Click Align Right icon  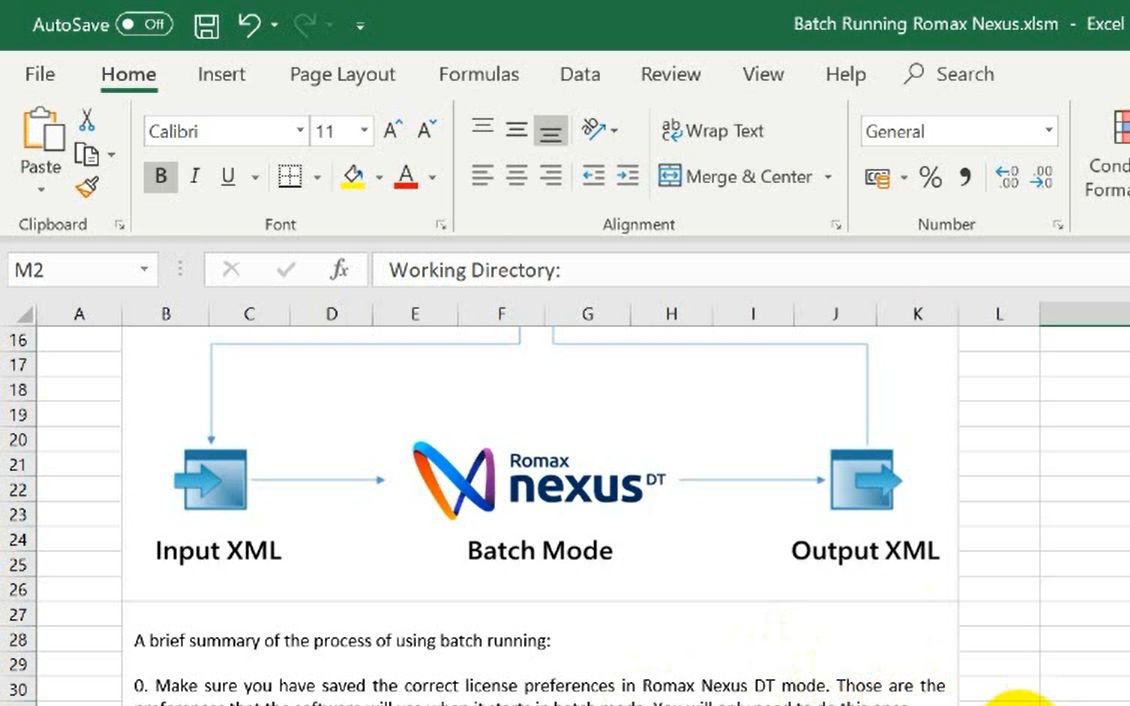click(551, 176)
